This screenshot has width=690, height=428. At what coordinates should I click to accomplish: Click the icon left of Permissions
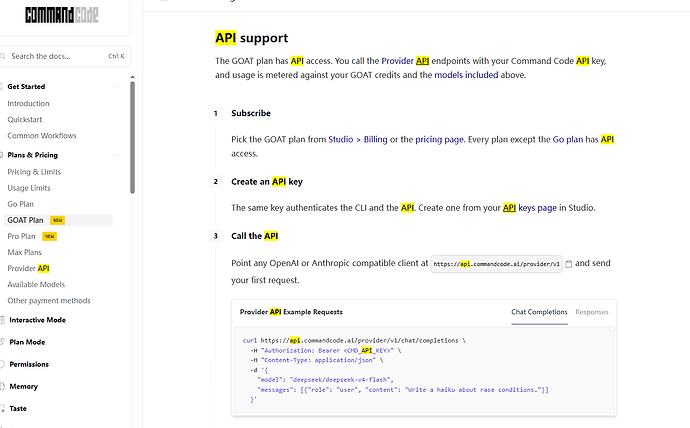pyautogui.click(x=2, y=364)
